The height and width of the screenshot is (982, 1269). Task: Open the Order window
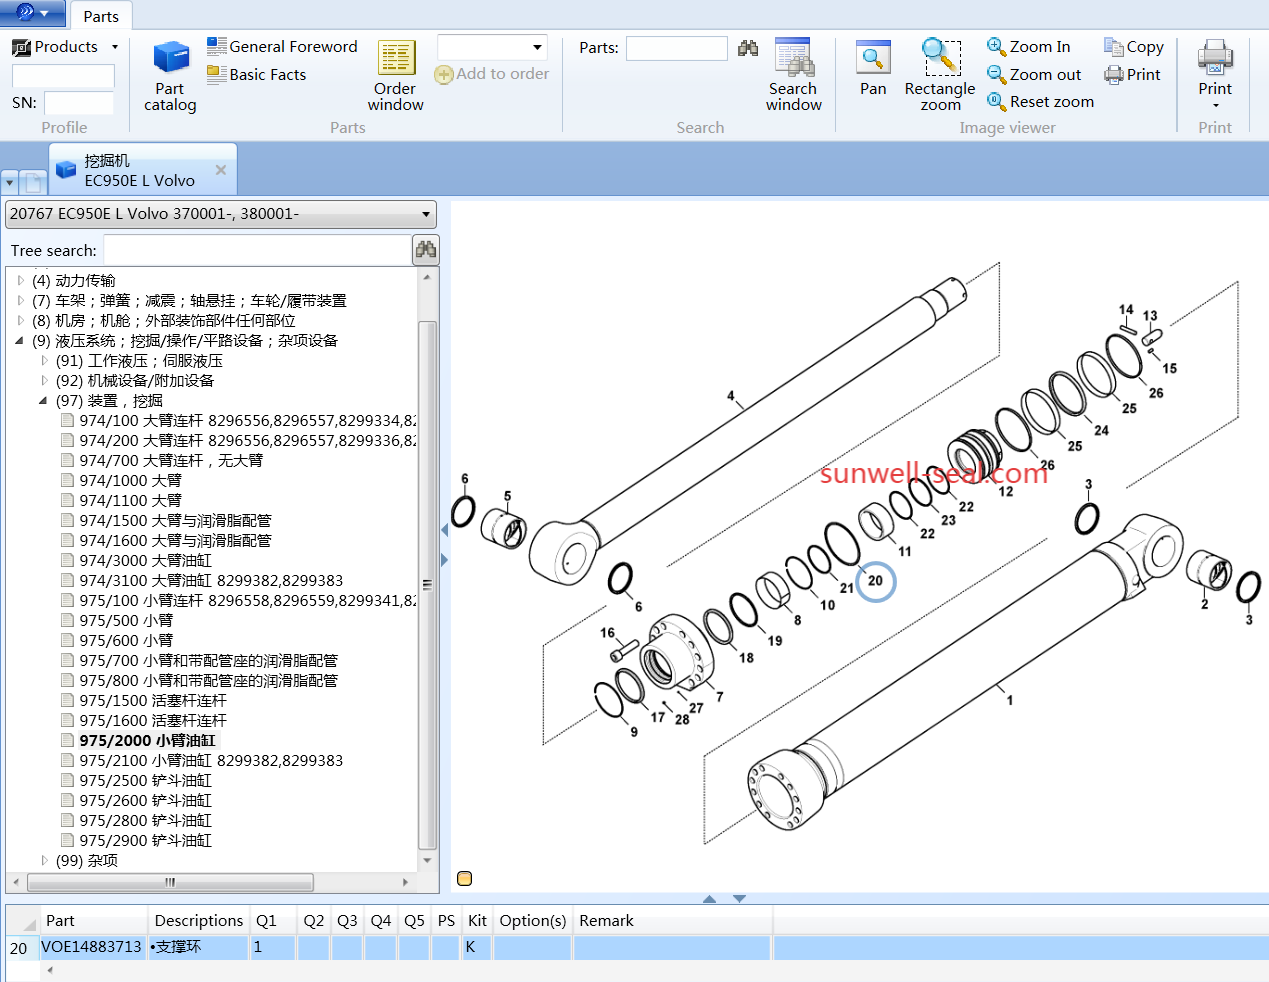pyautogui.click(x=395, y=75)
